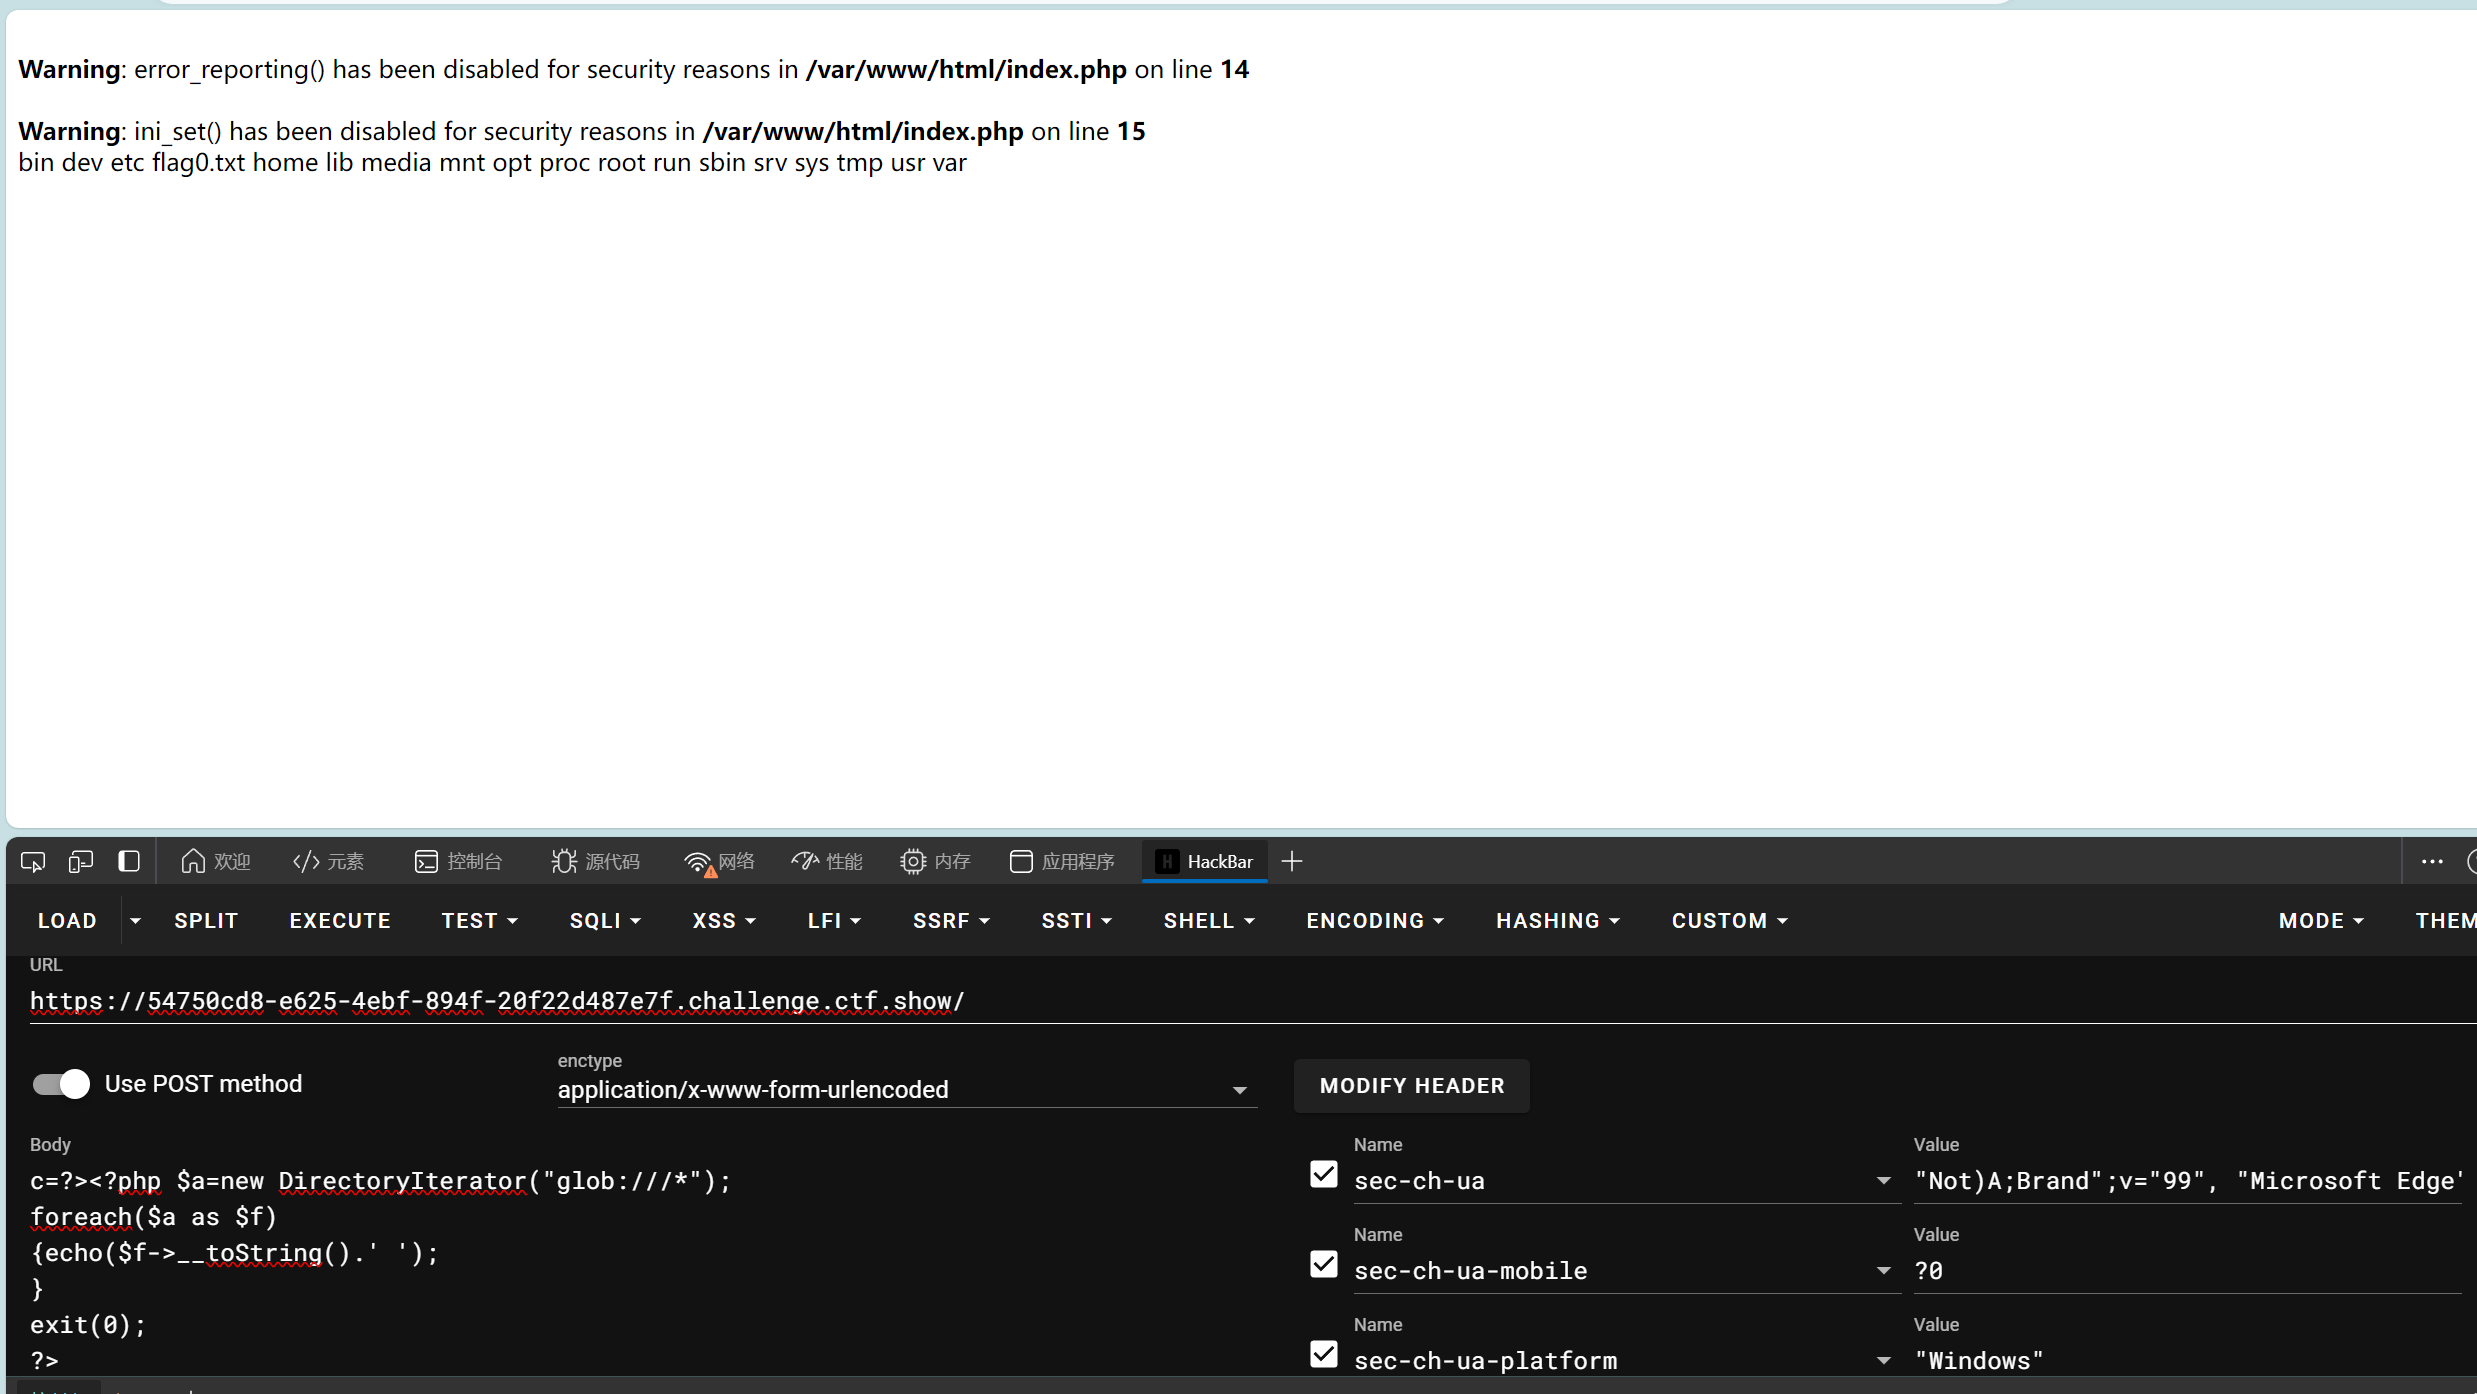Switch to the HackBar tab
2477x1394 pixels.
click(x=1205, y=861)
